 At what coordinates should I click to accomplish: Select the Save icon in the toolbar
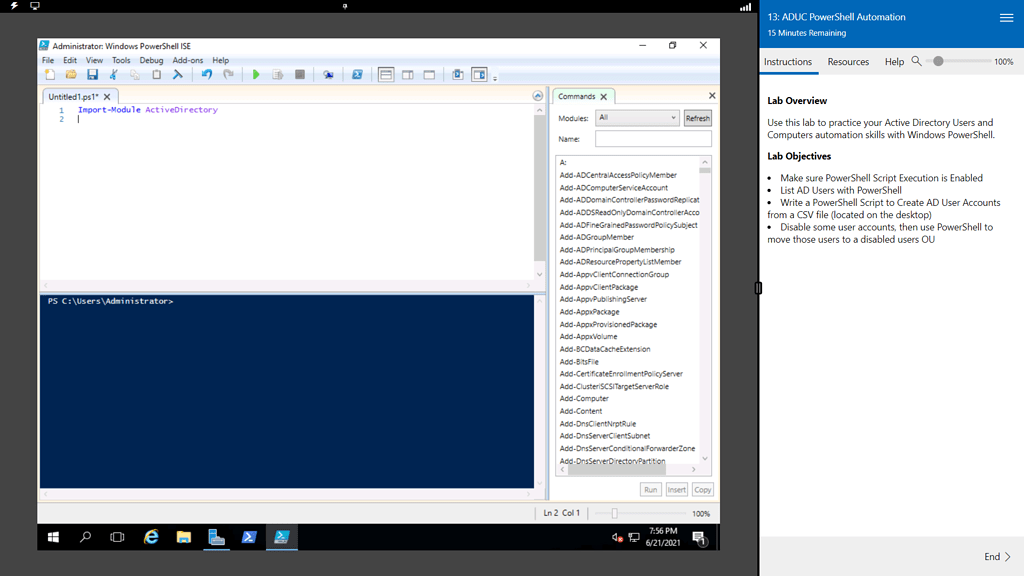(93, 74)
